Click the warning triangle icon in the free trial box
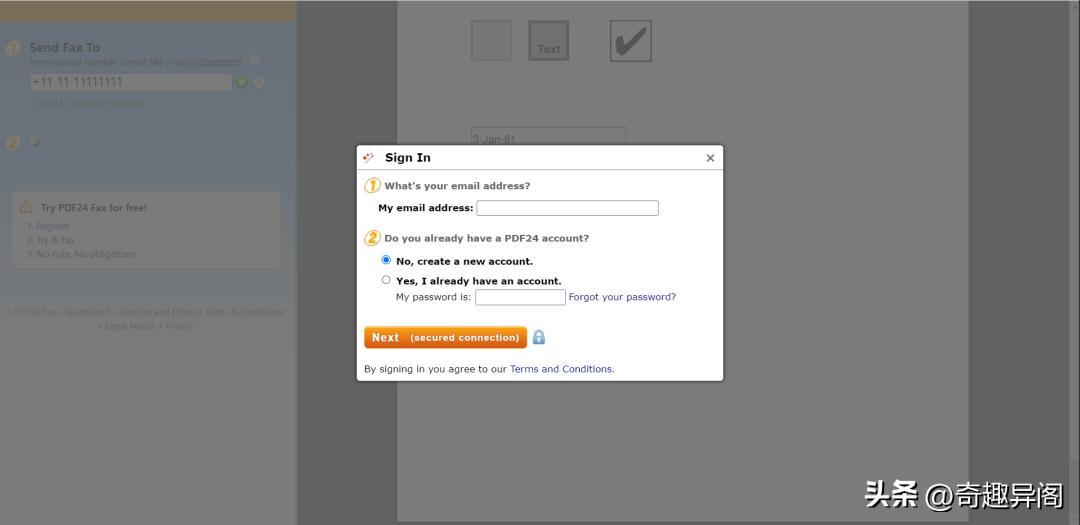1080x525 pixels. (26, 207)
